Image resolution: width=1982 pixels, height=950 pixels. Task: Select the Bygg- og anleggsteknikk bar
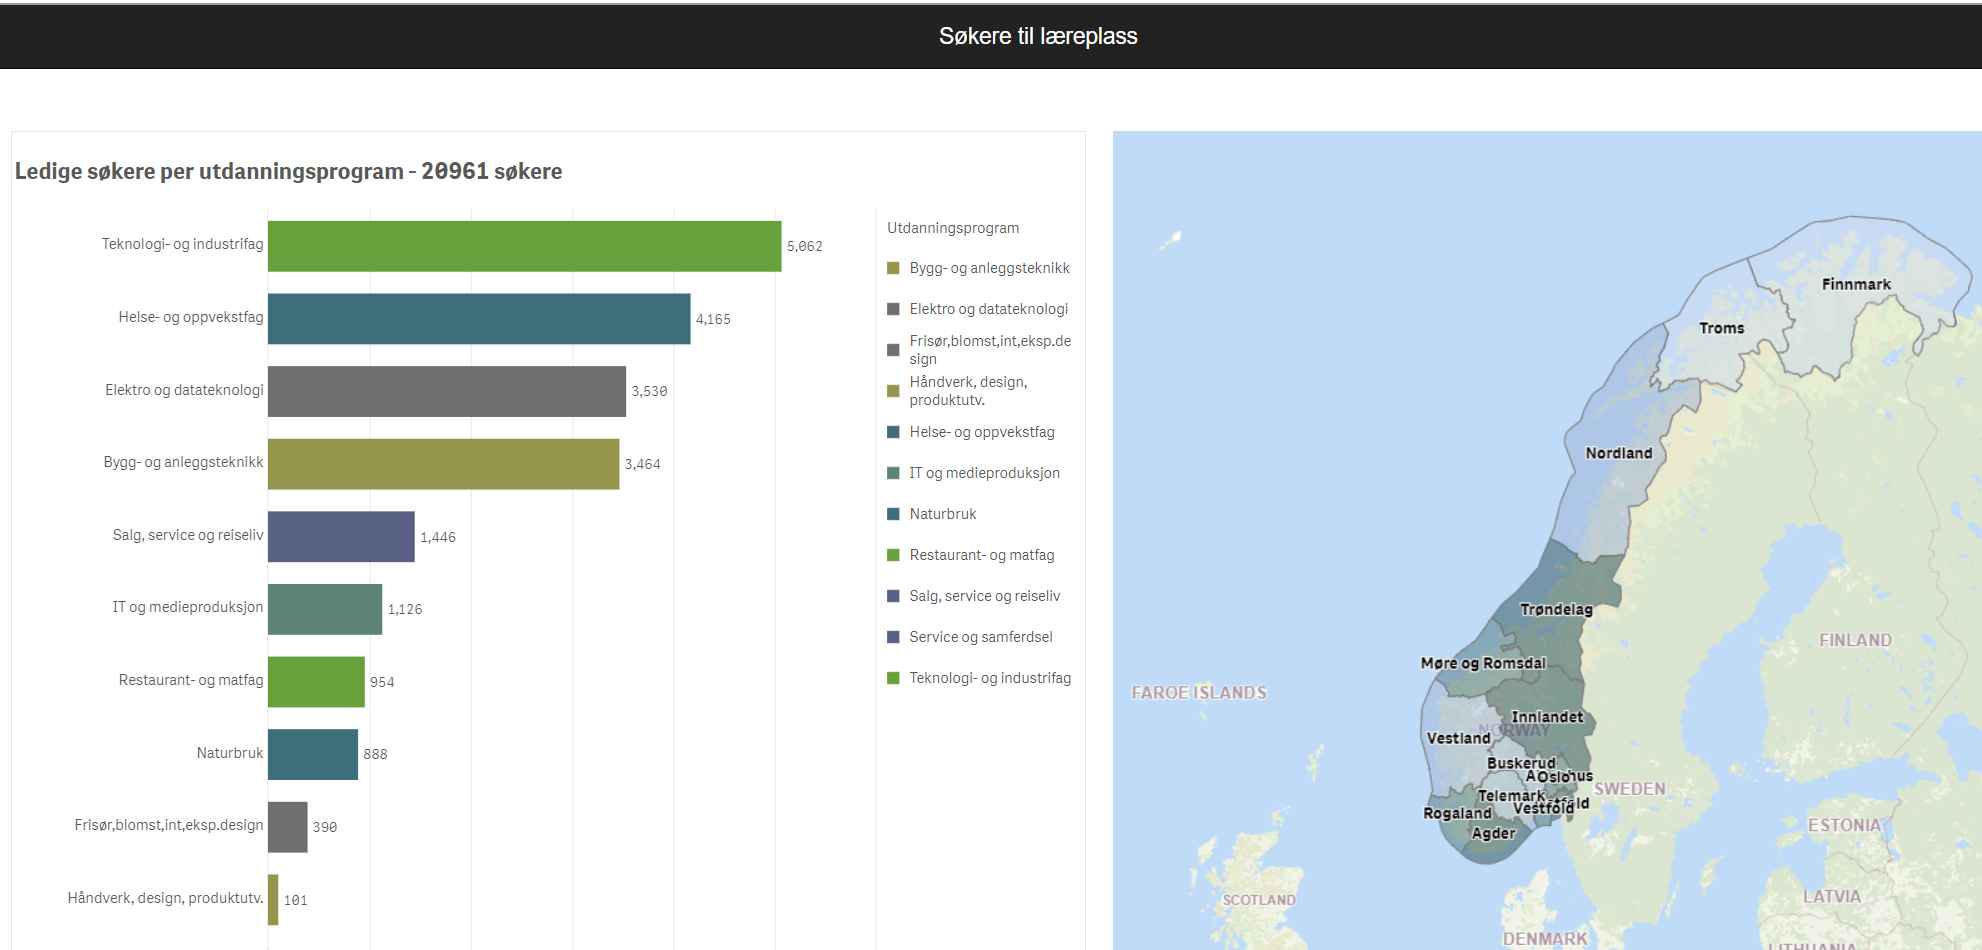(443, 464)
